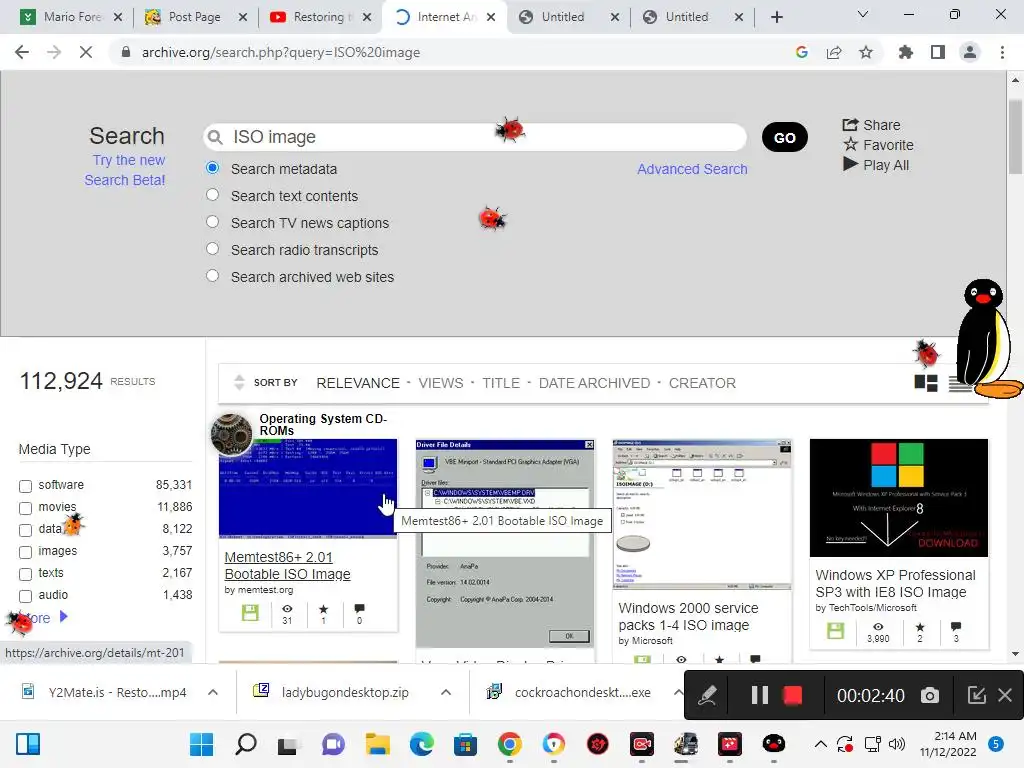Check the audio media type filter
This screenshot has height=768, width=1024.
(25, 596)
